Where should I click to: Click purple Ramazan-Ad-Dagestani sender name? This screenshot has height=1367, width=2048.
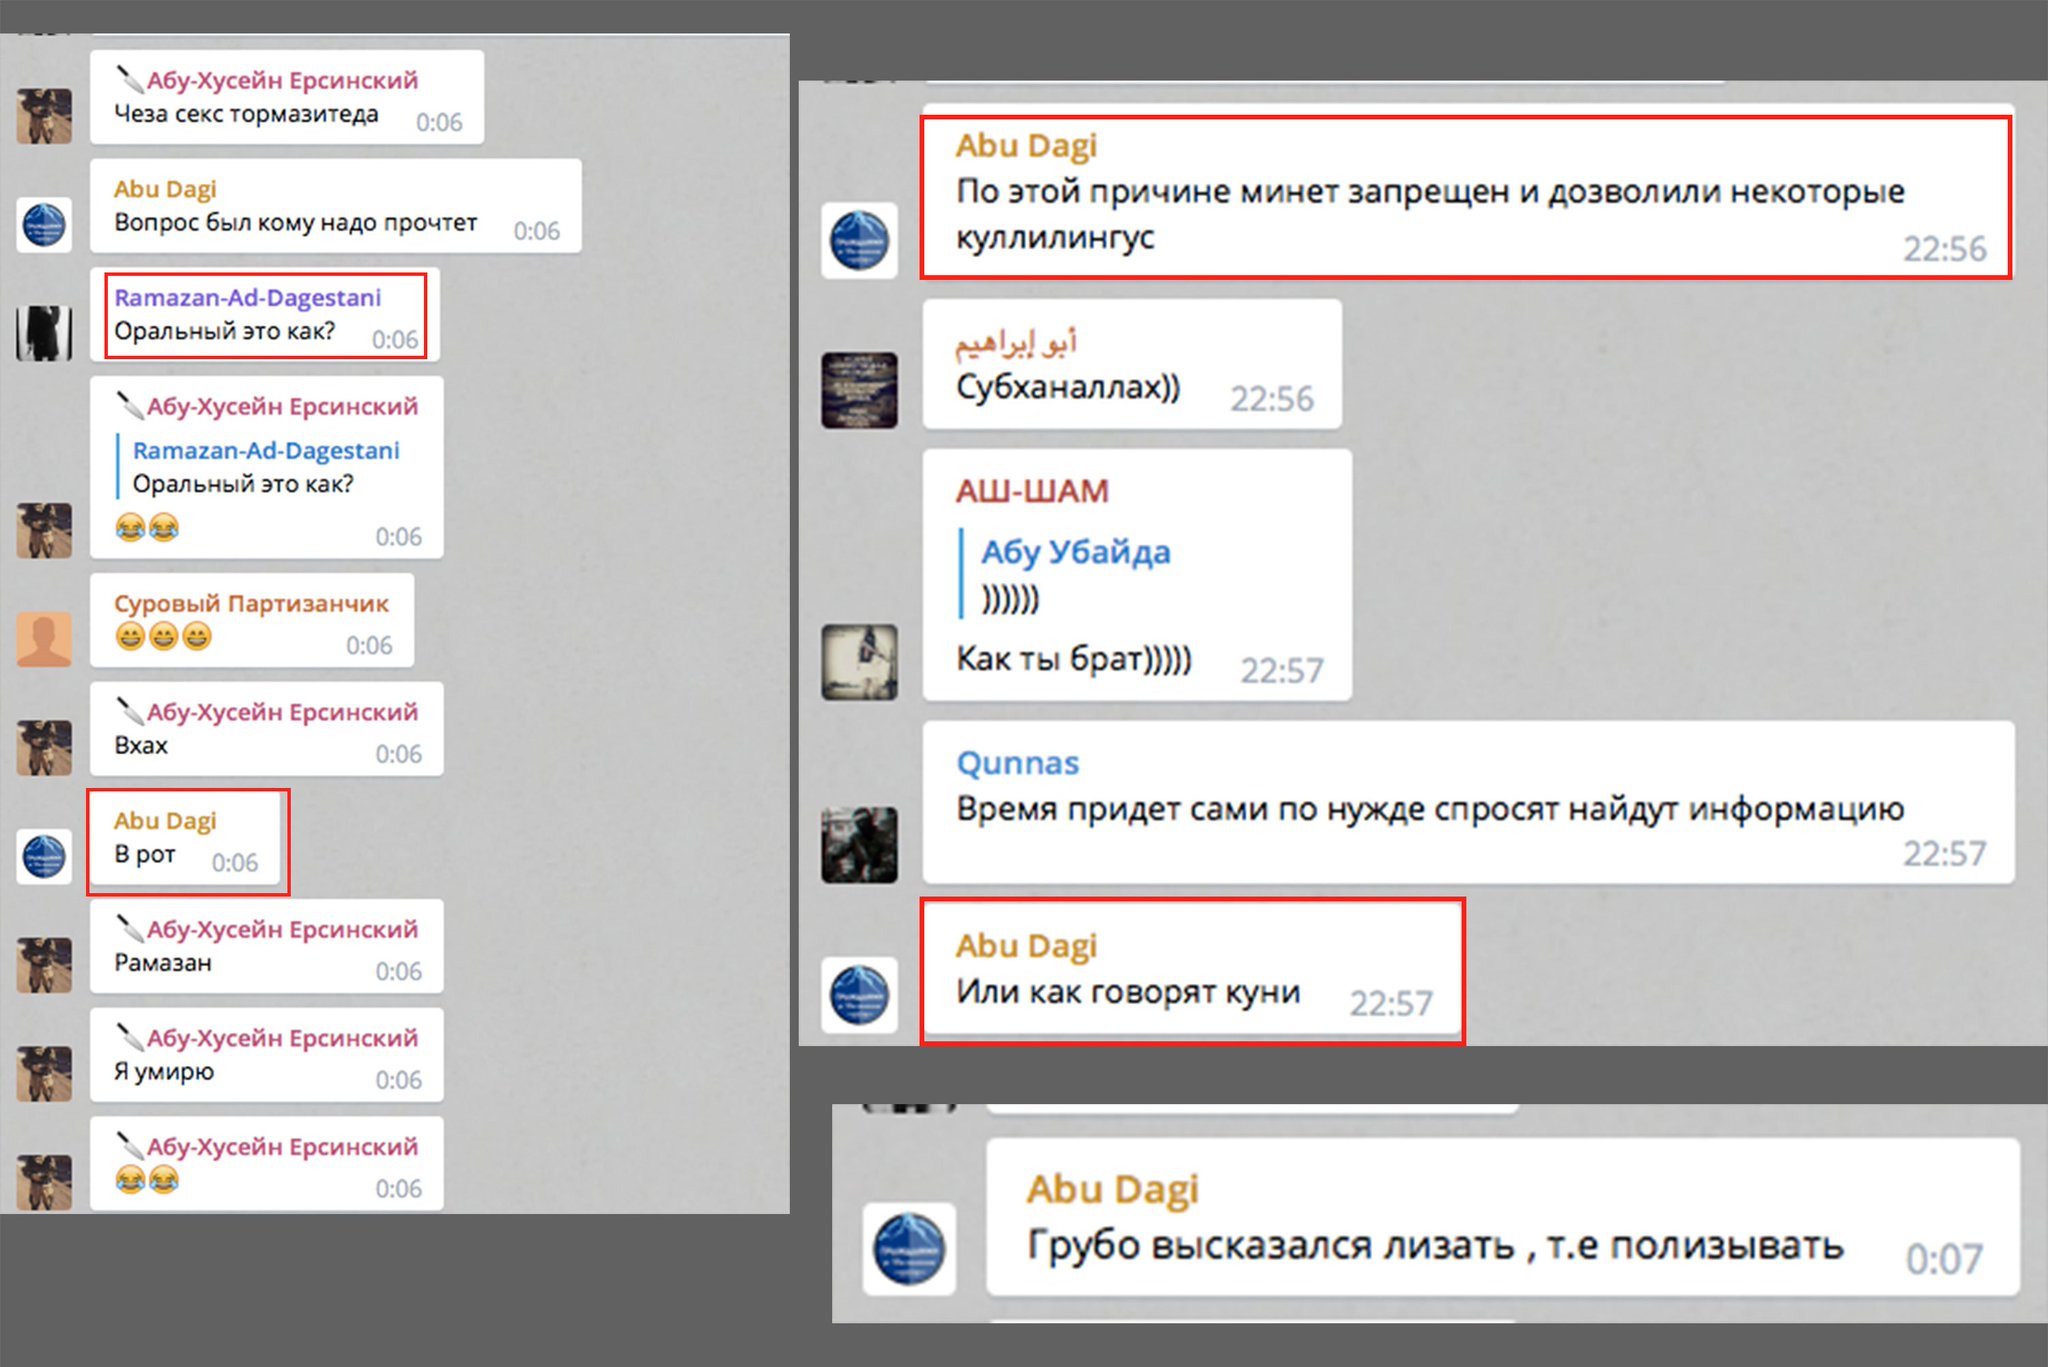[x=247, y=298]
